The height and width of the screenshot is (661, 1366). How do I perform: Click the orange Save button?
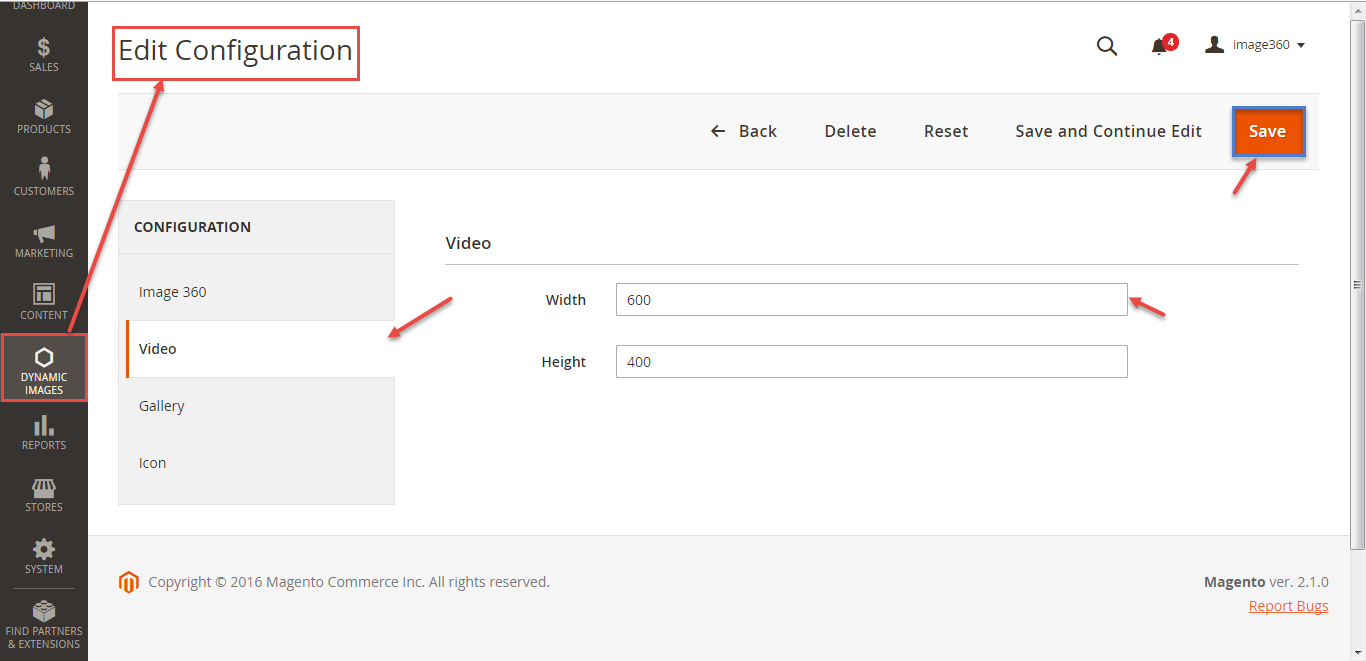coord(1267,131)
